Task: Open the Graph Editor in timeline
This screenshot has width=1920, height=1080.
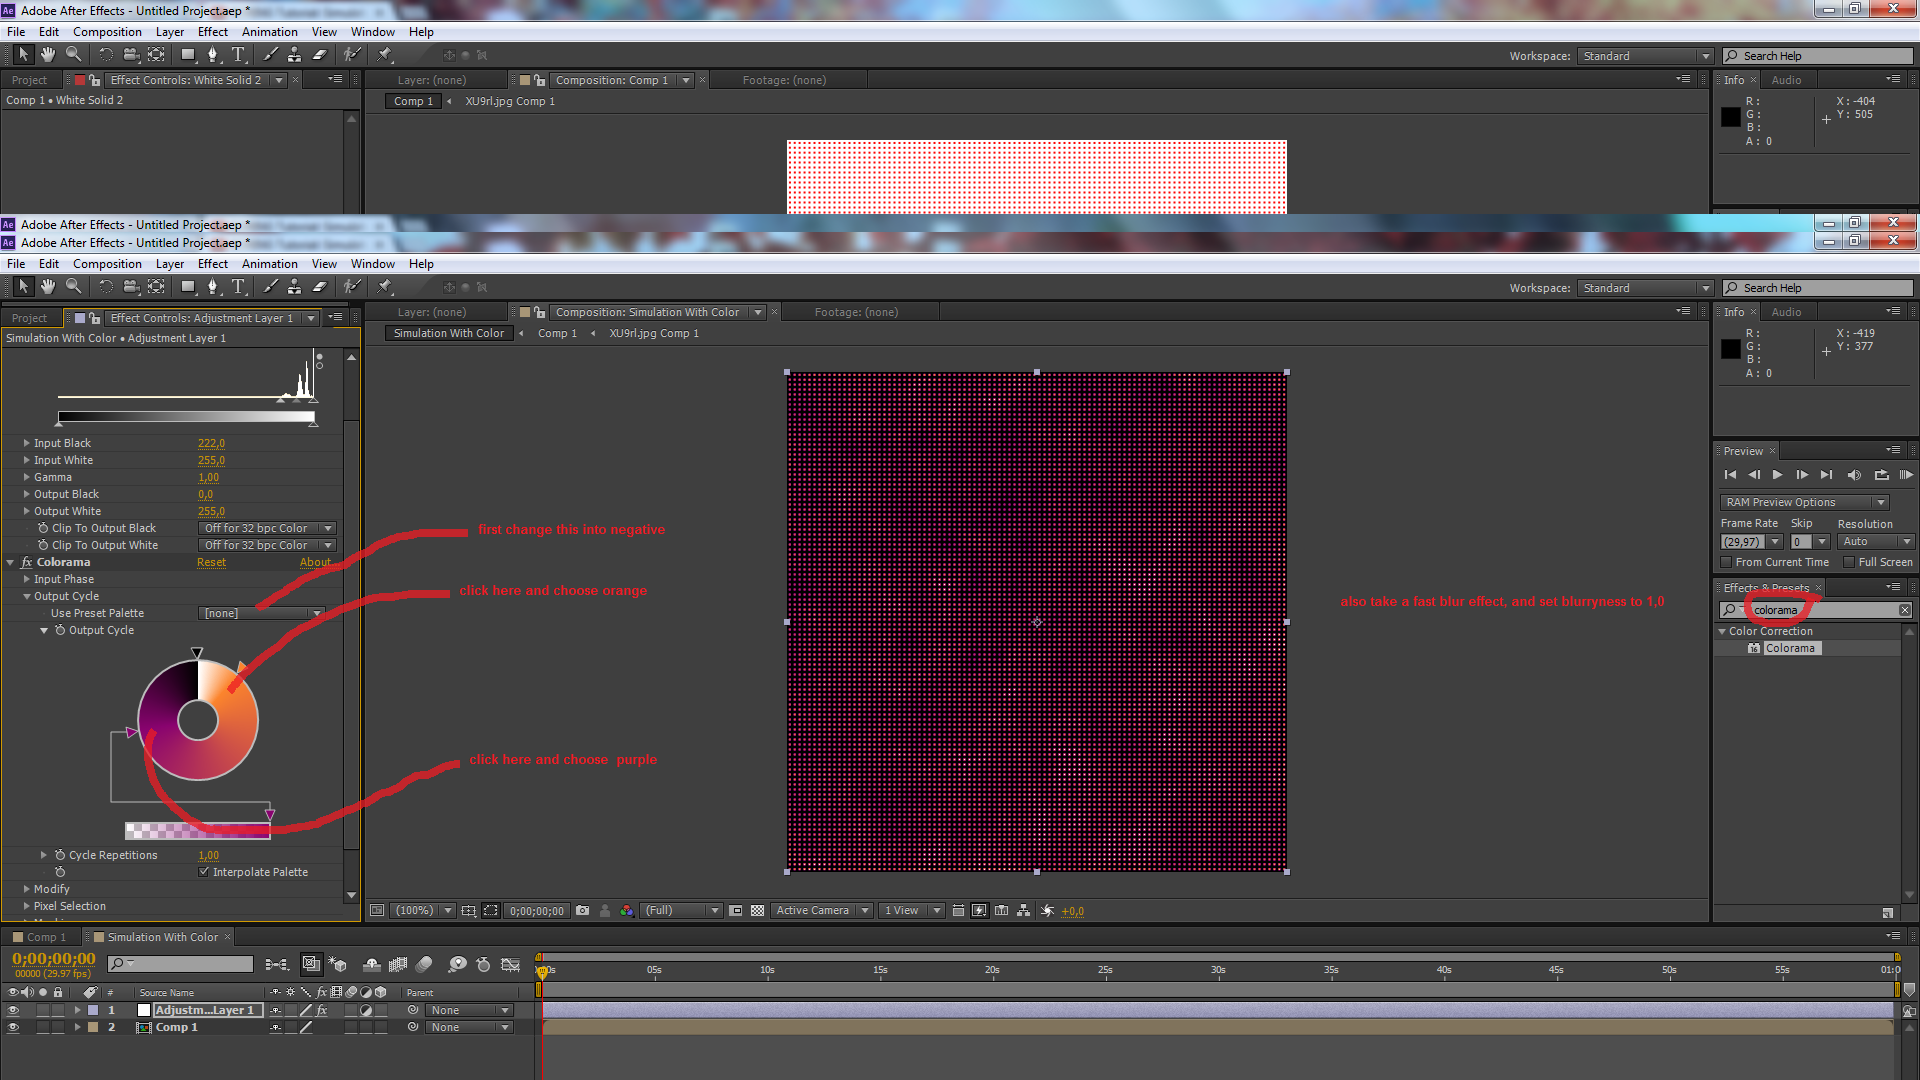Action: (x=510, y=965)
